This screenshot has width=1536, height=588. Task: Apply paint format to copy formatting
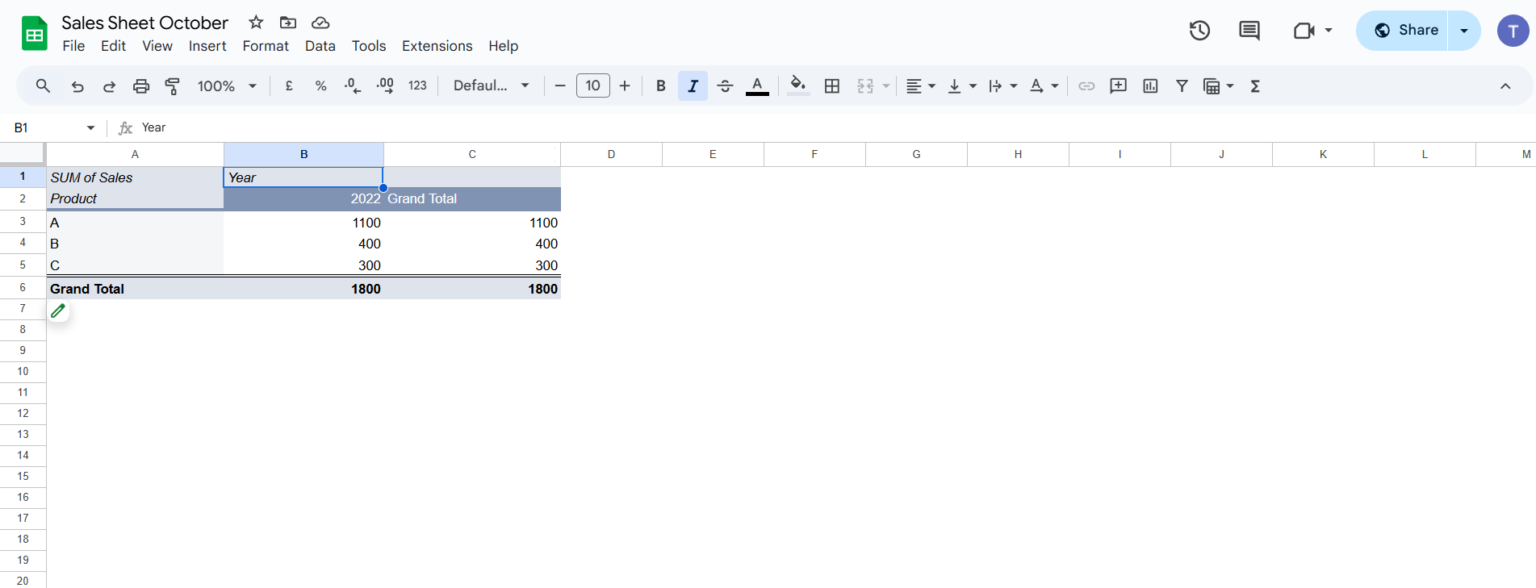click(172, 85)
